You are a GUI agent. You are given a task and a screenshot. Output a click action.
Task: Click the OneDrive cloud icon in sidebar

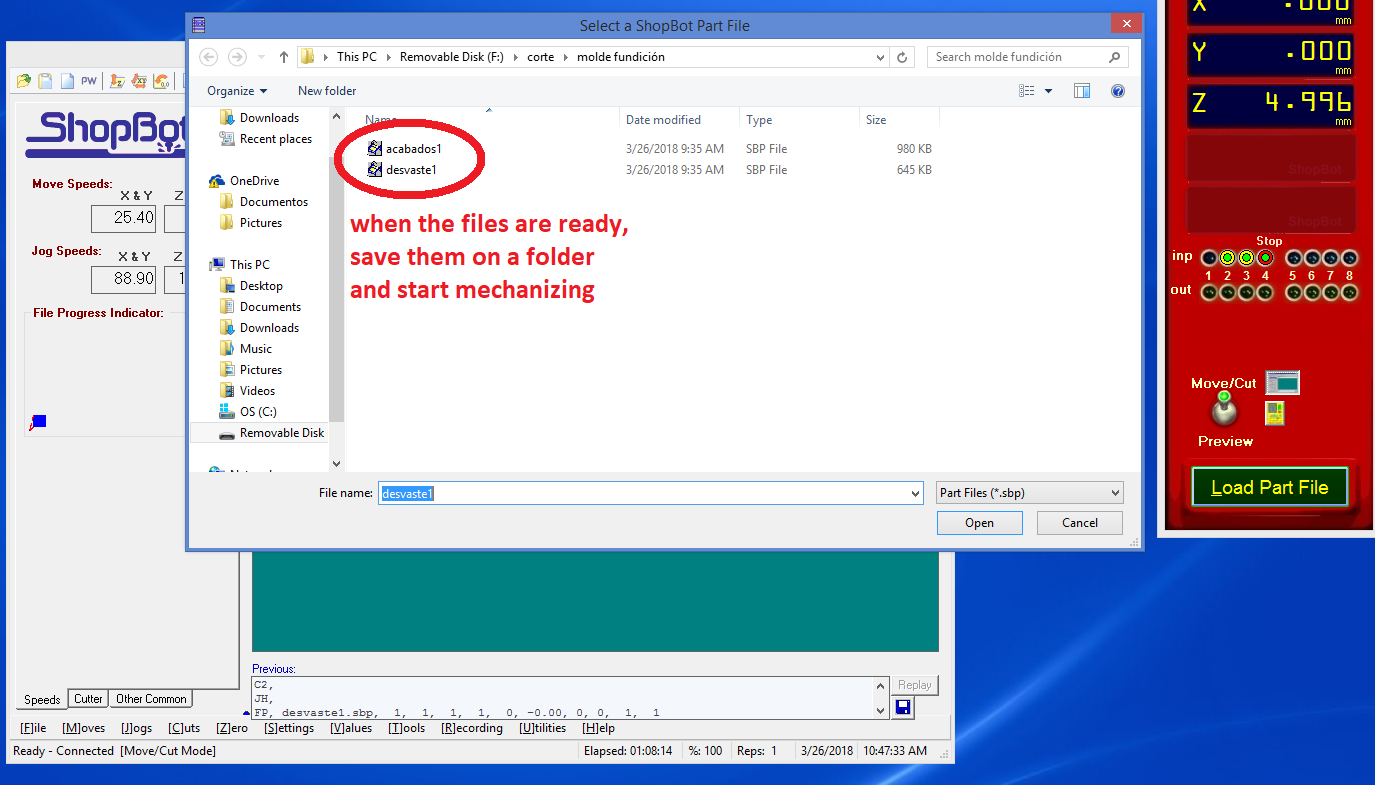pyautogui.click(x=216, y=181)
